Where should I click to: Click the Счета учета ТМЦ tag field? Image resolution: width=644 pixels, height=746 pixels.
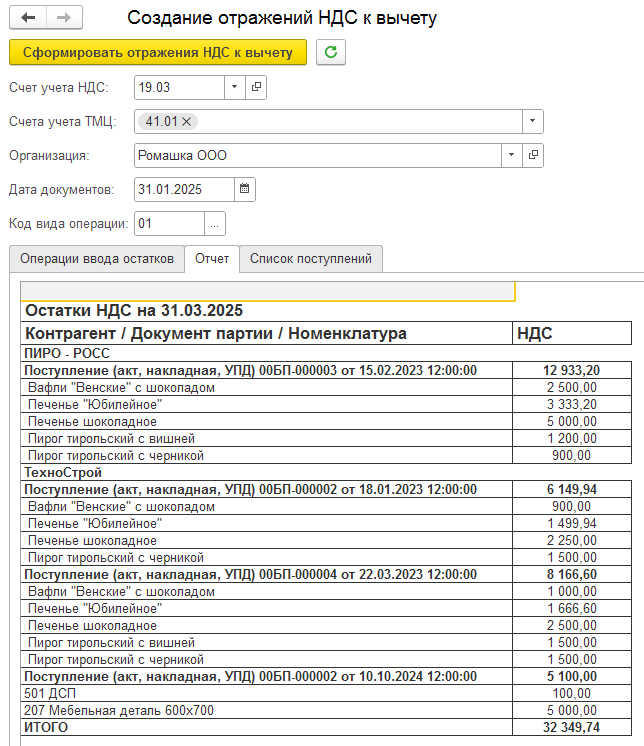click(x=328, y=121)
